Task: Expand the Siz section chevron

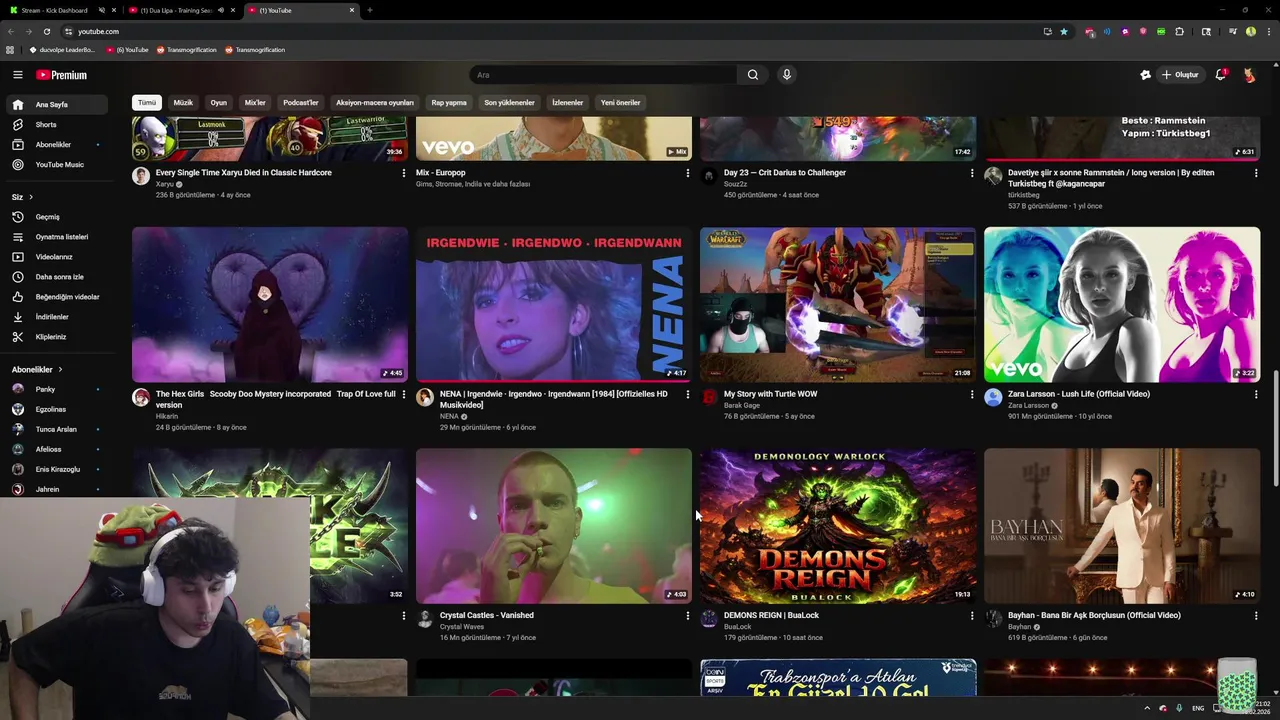Action: [31, 197]
